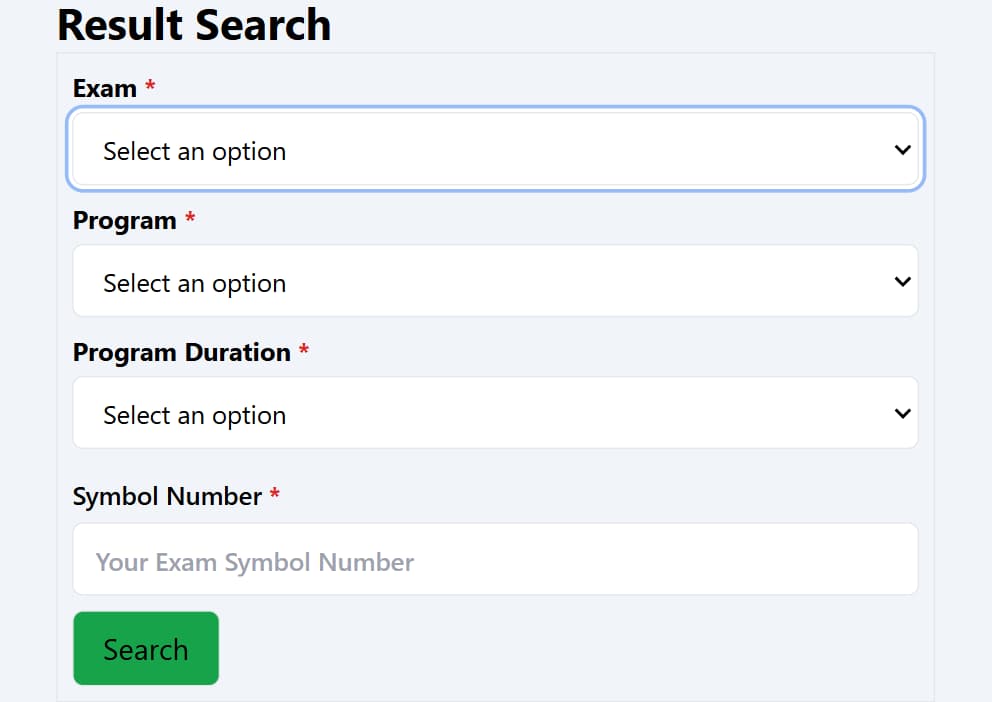Click the Result Search heading

coord(195,25)
